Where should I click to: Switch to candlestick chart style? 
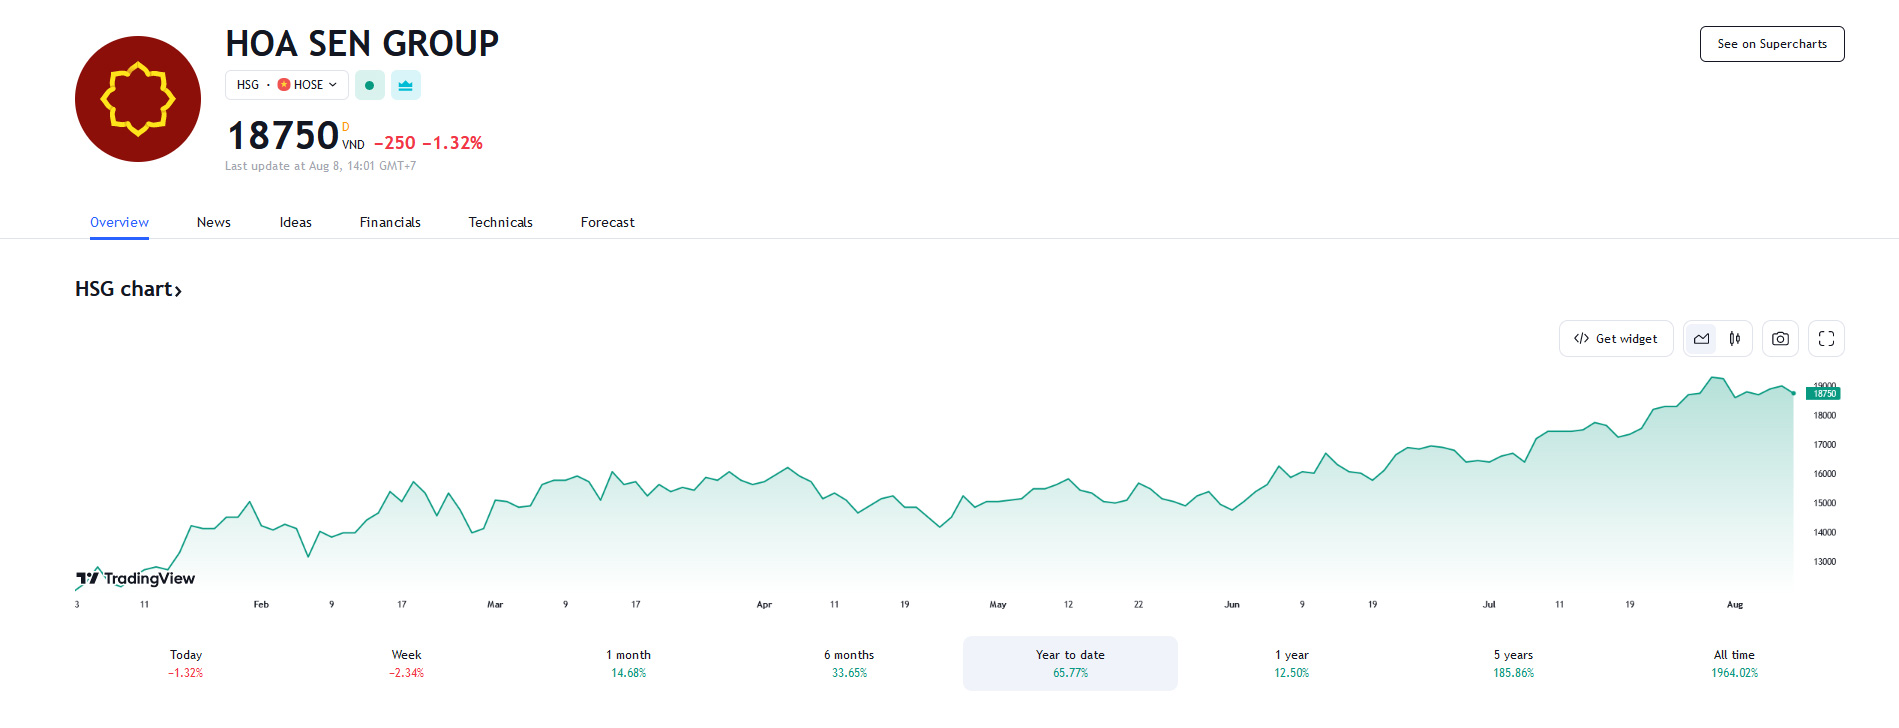(x=1735, y=339)
